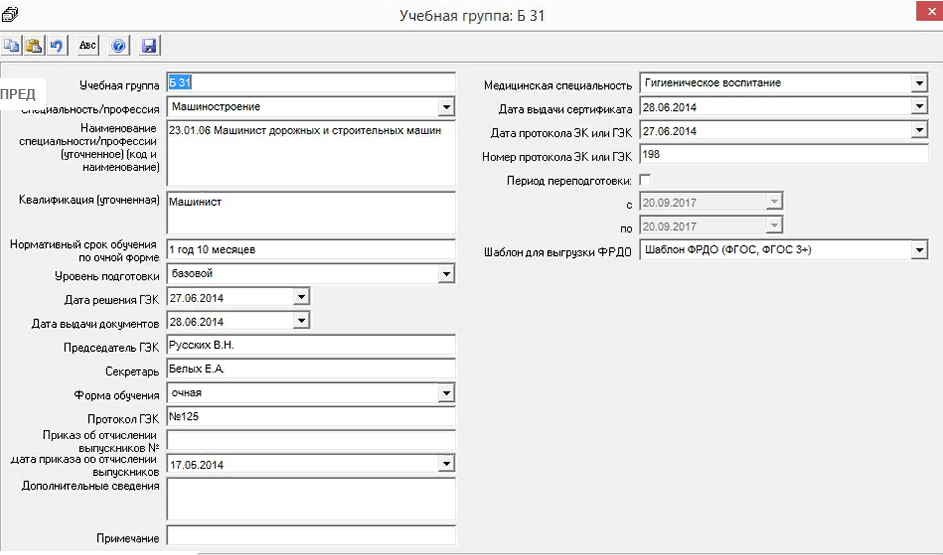
Task: Toggle the Период переподготовки checkbox
Action: pyautogui.click(x=645, y=180)
